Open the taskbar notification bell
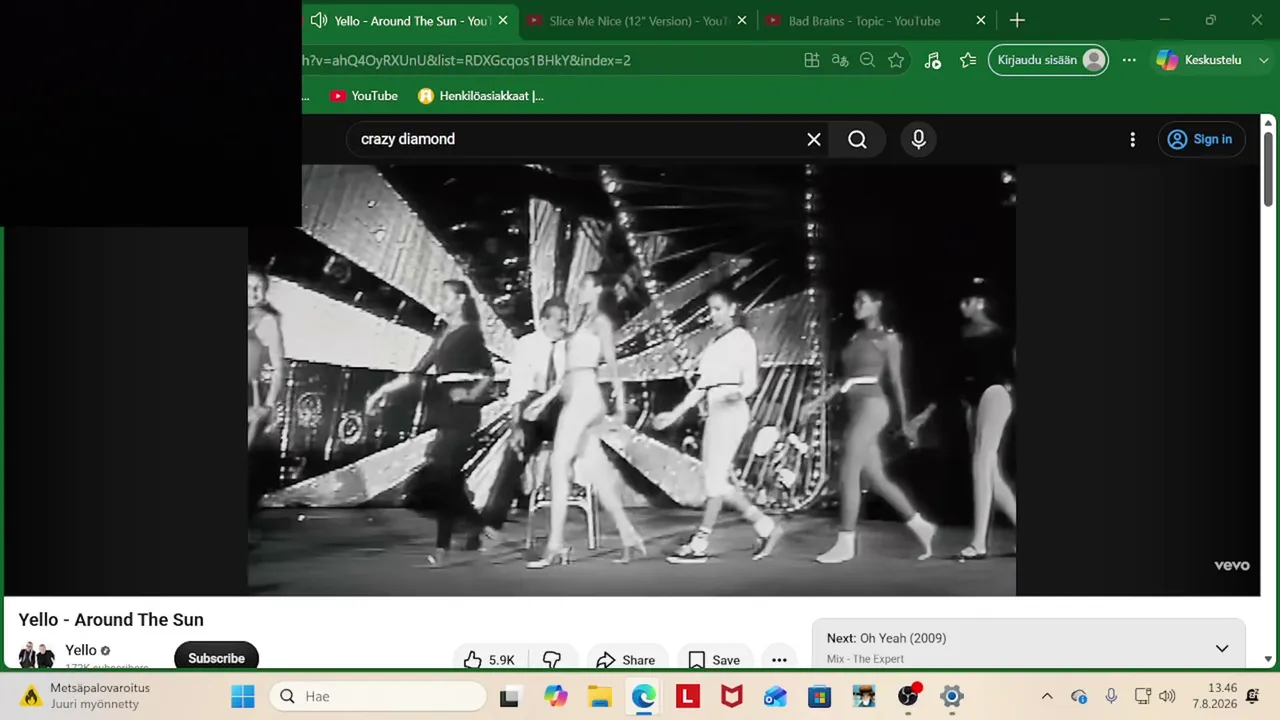1280x720 pixels. (x=1252, y=696)
